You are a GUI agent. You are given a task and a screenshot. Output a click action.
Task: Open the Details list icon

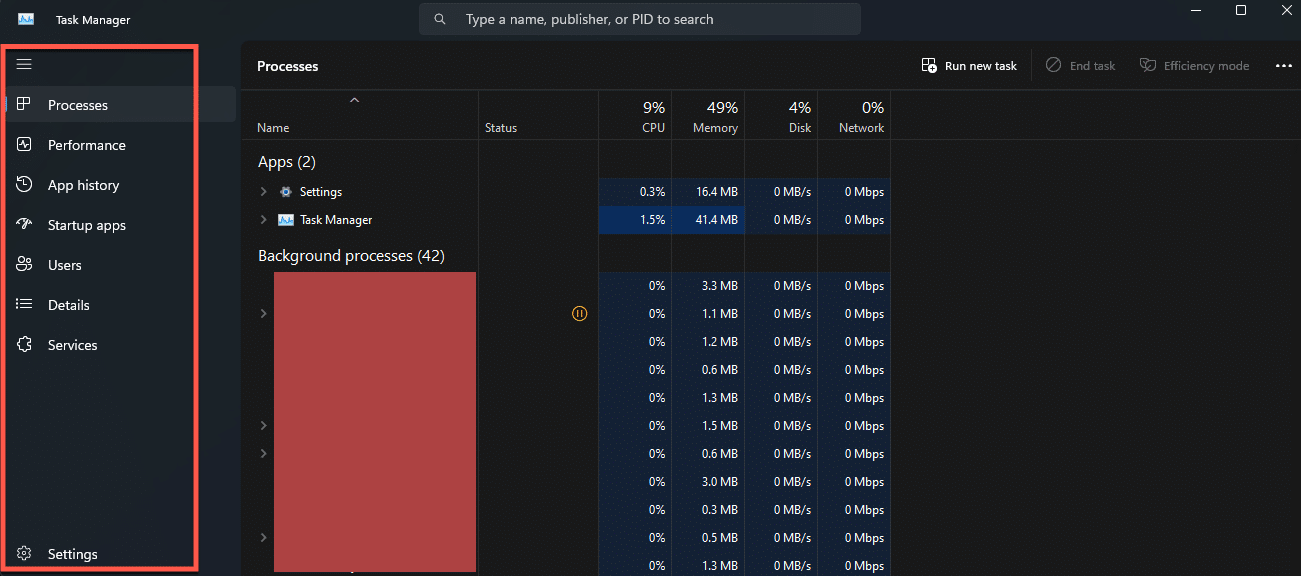[25, 305]
